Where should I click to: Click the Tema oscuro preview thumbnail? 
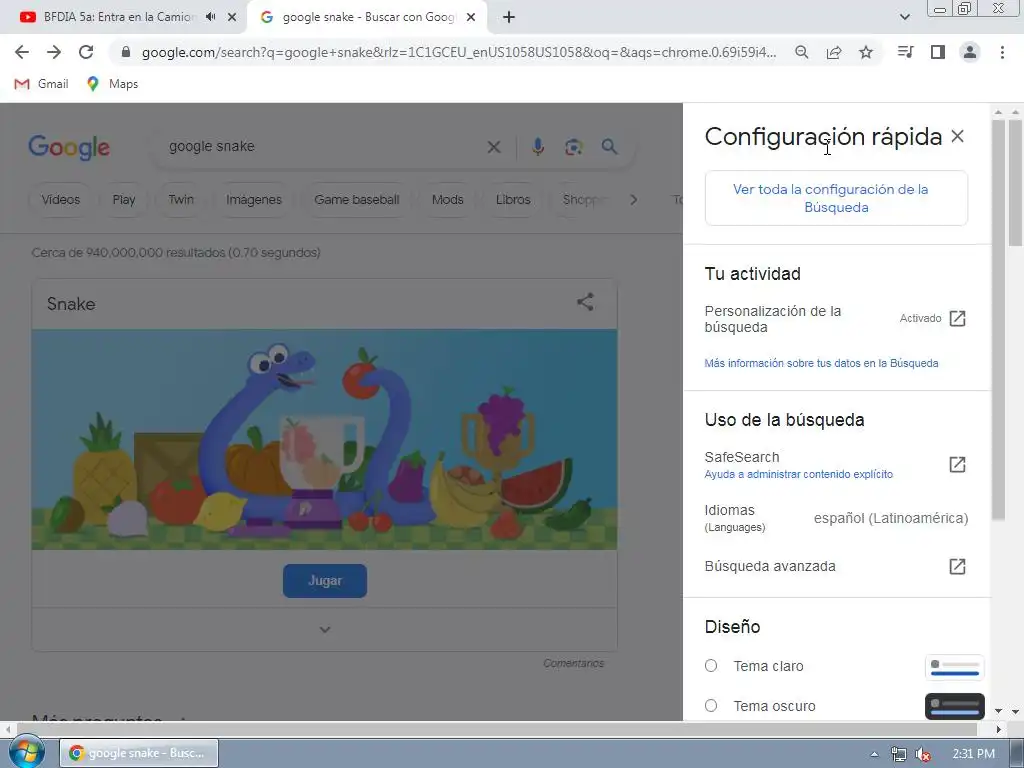tap(955, 706)
